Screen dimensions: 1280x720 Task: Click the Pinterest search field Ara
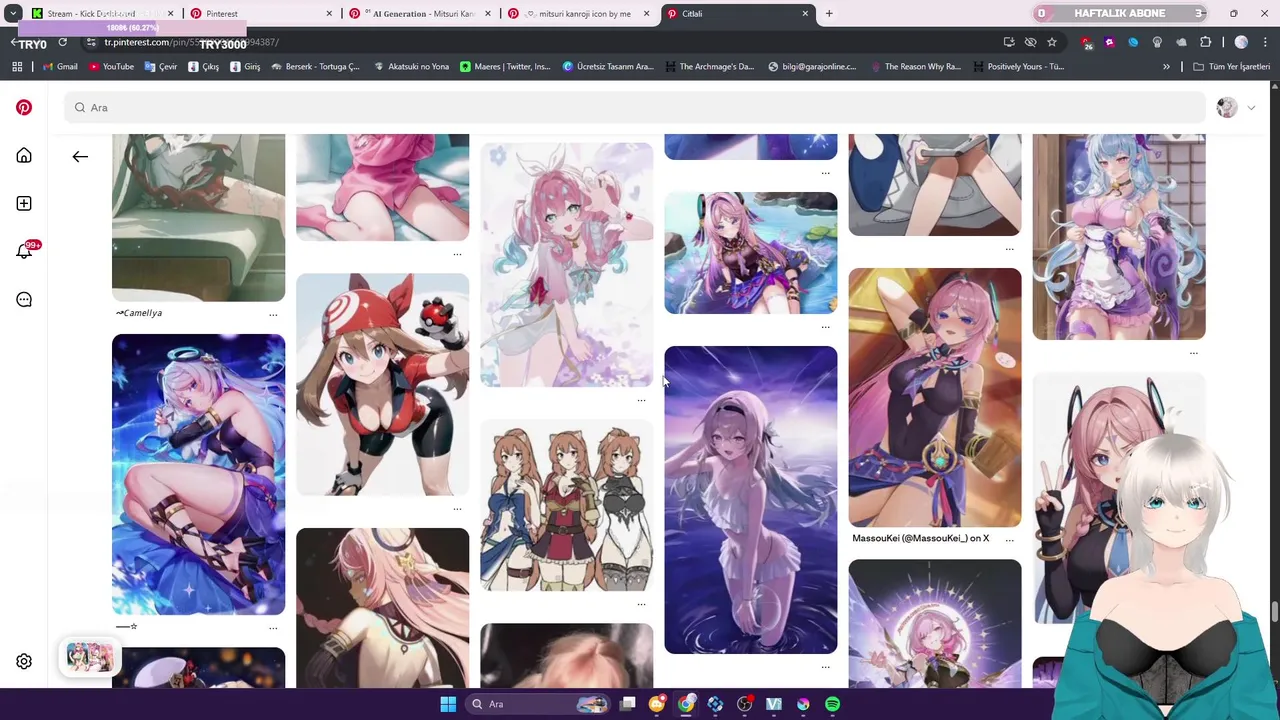[635, 107]
